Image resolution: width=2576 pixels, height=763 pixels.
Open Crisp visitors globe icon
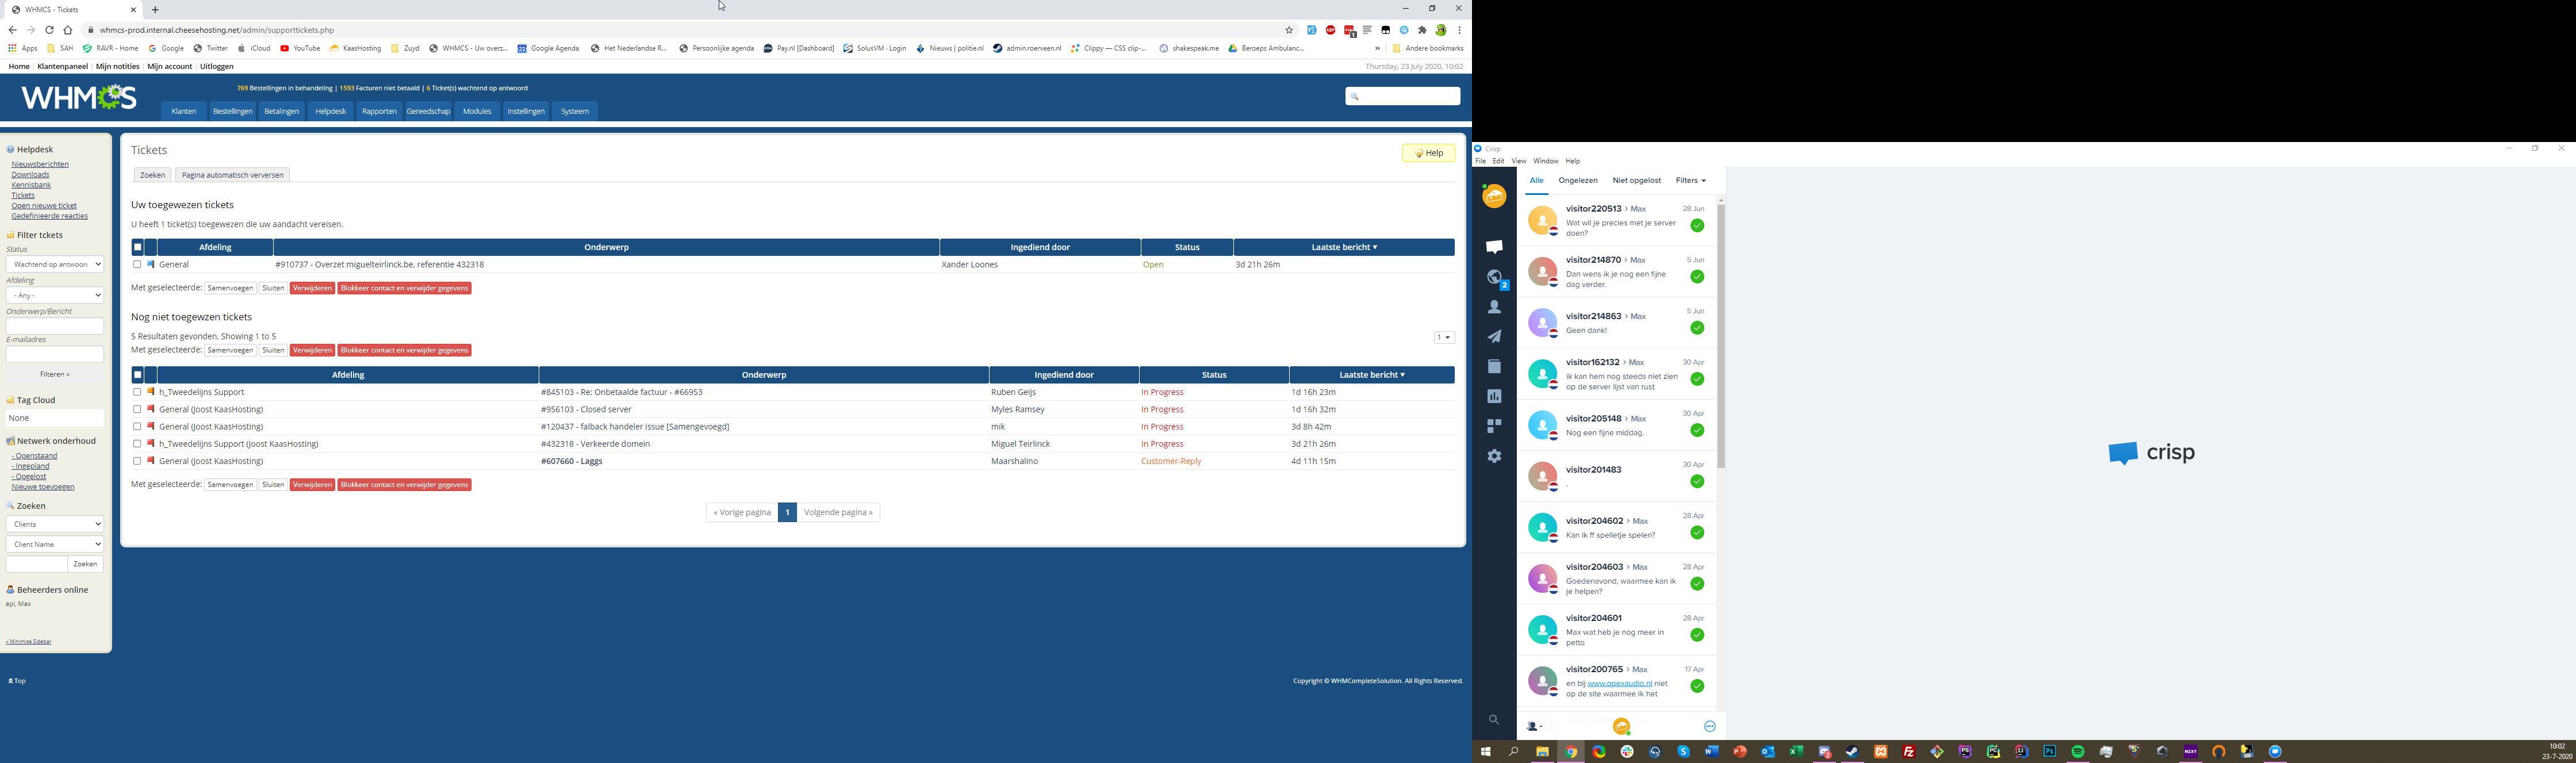(1494, 277)
